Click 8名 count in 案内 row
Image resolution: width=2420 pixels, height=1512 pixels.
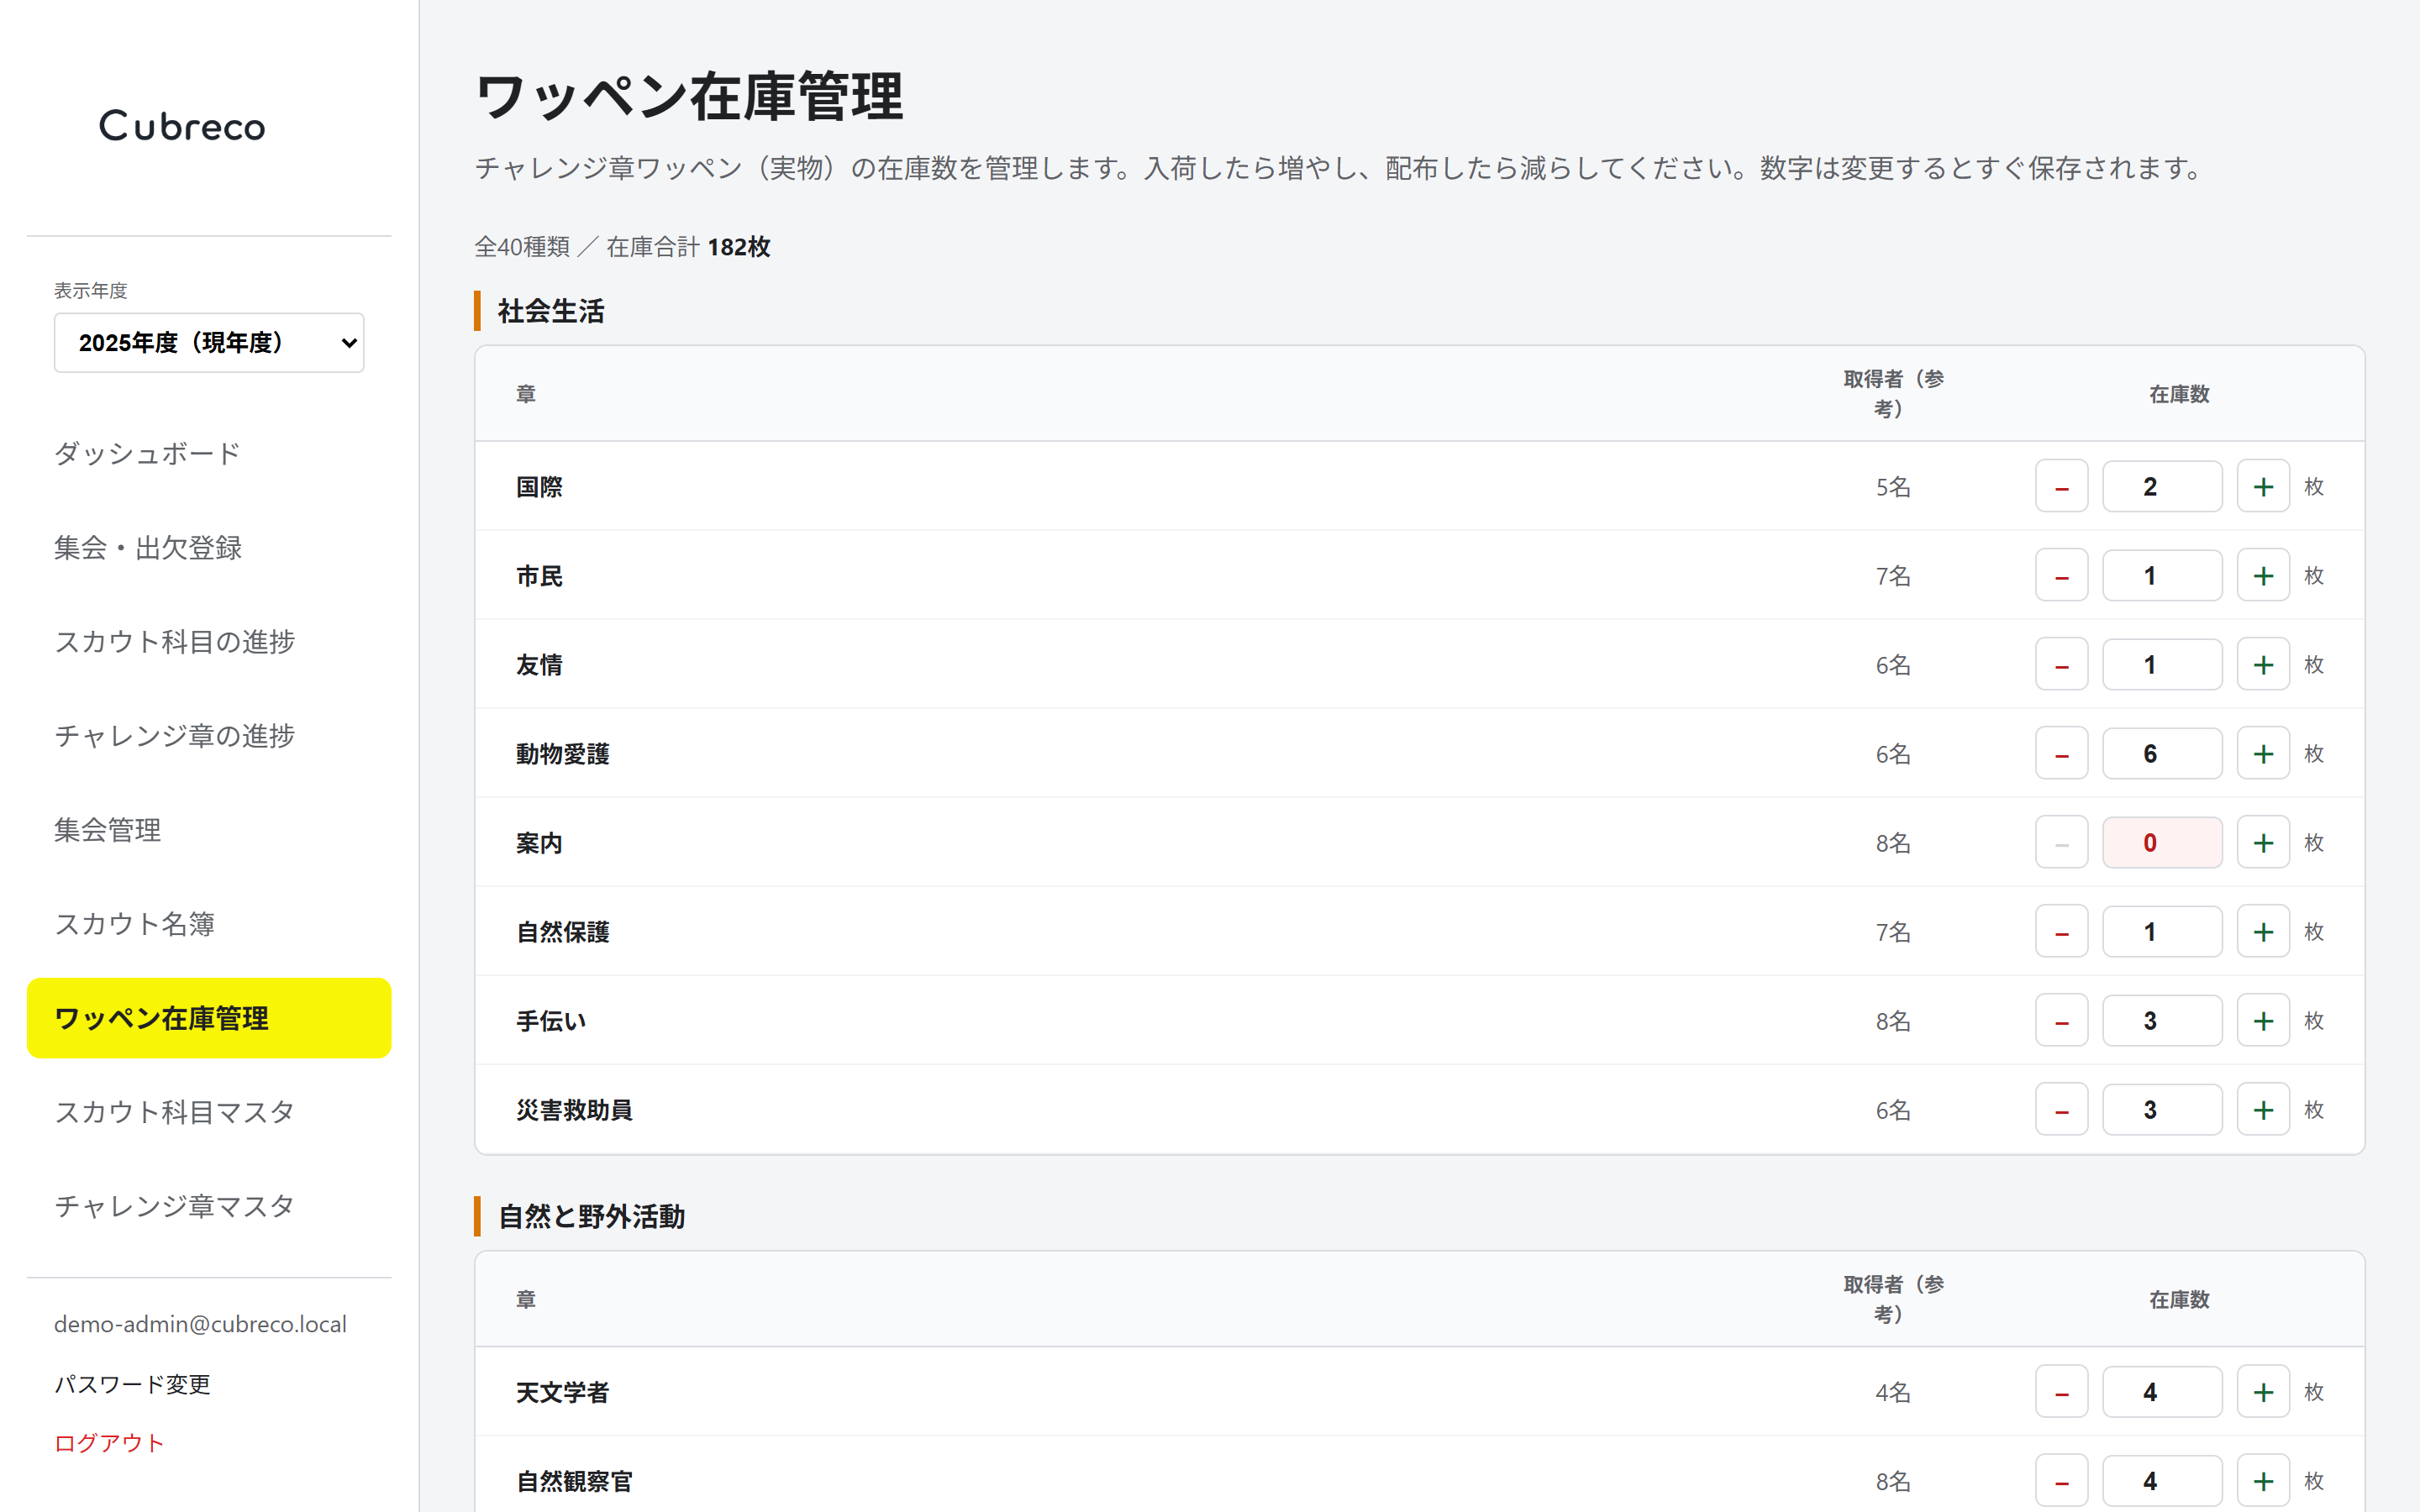tap(1893, 843)
